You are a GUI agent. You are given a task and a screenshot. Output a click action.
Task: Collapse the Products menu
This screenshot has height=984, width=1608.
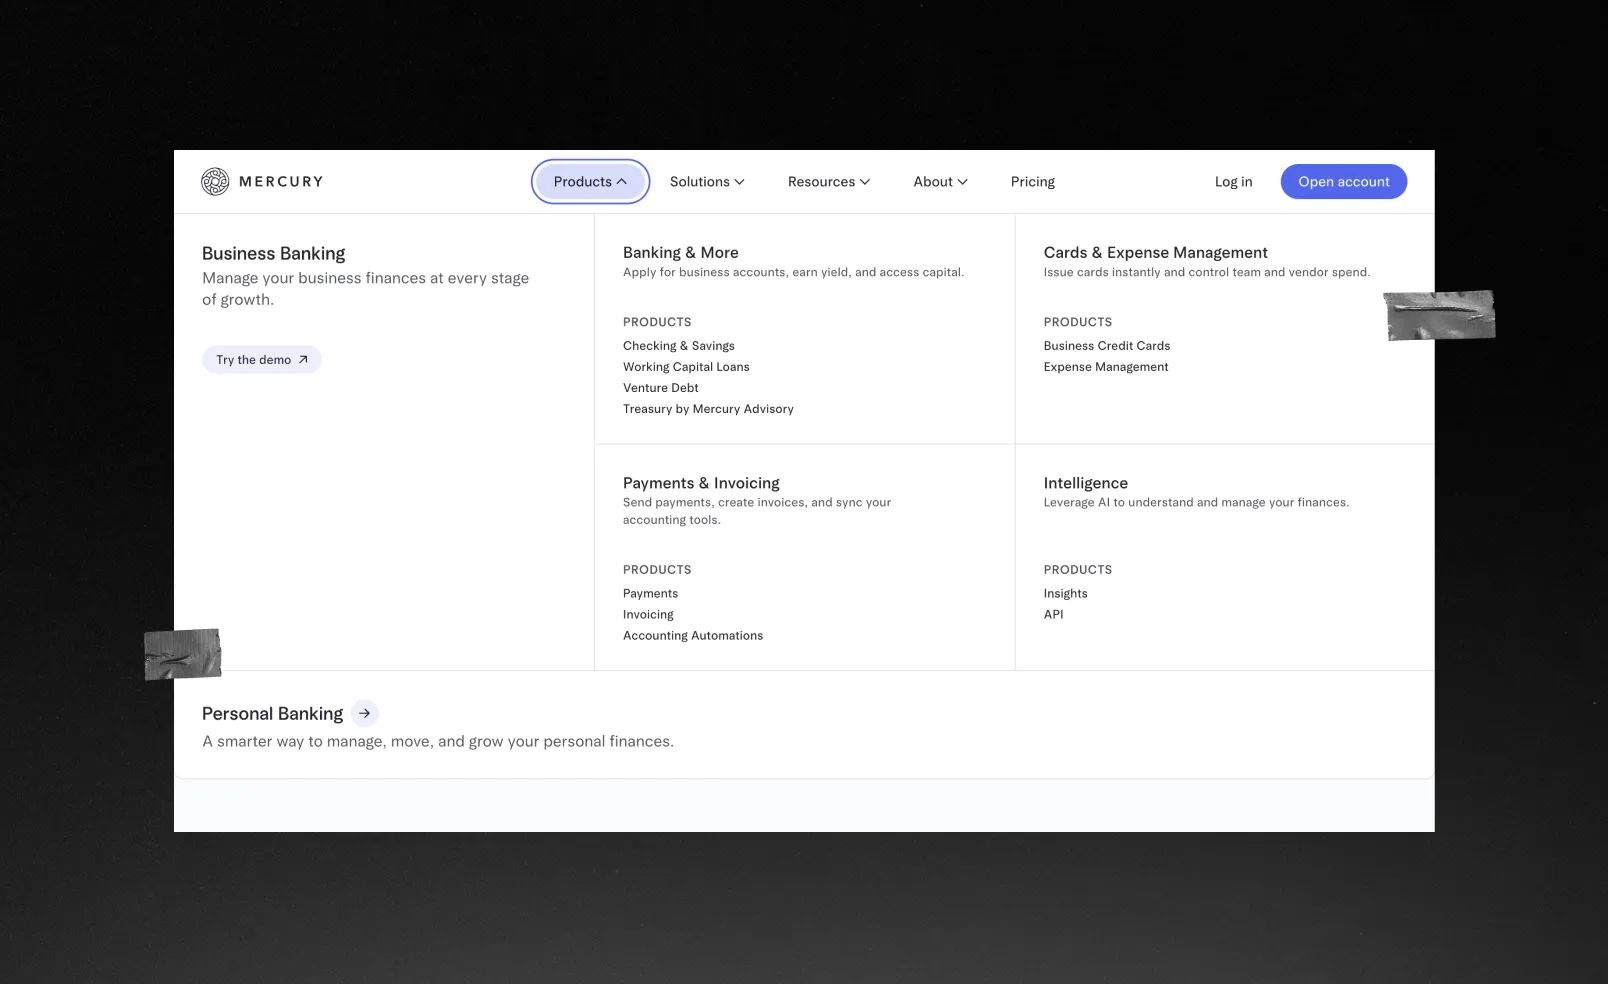click(x=590, y=181)
